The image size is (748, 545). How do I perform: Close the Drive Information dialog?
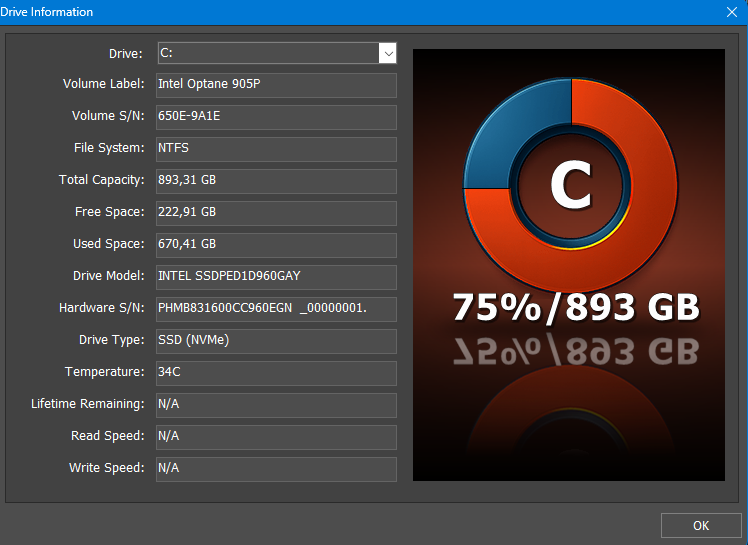[731, 12]
